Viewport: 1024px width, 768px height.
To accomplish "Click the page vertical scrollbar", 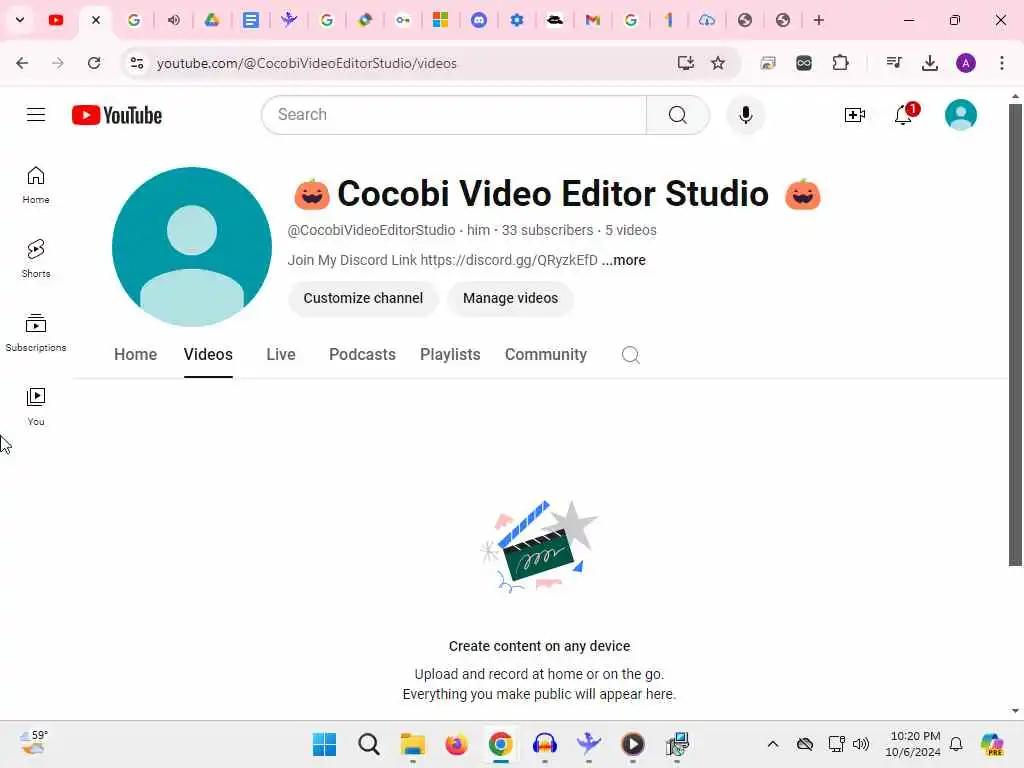I will (1015, 334).
